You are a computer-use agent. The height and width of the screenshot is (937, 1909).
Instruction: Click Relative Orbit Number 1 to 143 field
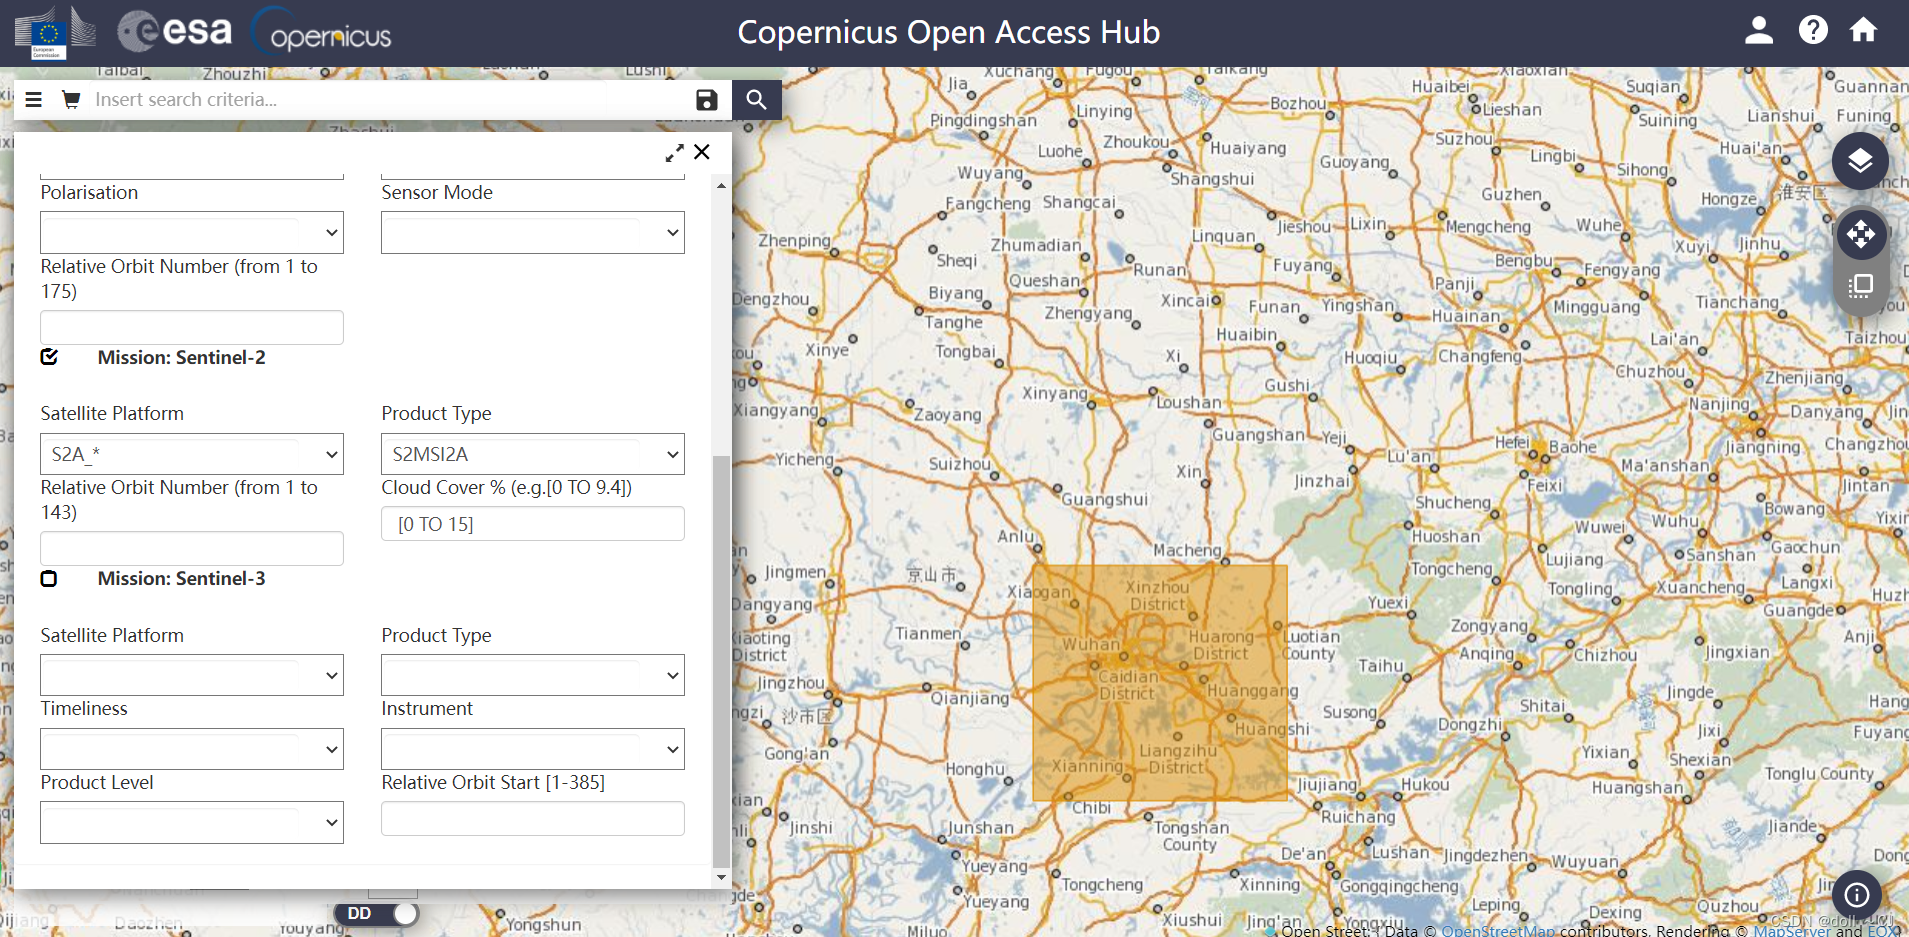pyautogui.click(x=192, y=548)
